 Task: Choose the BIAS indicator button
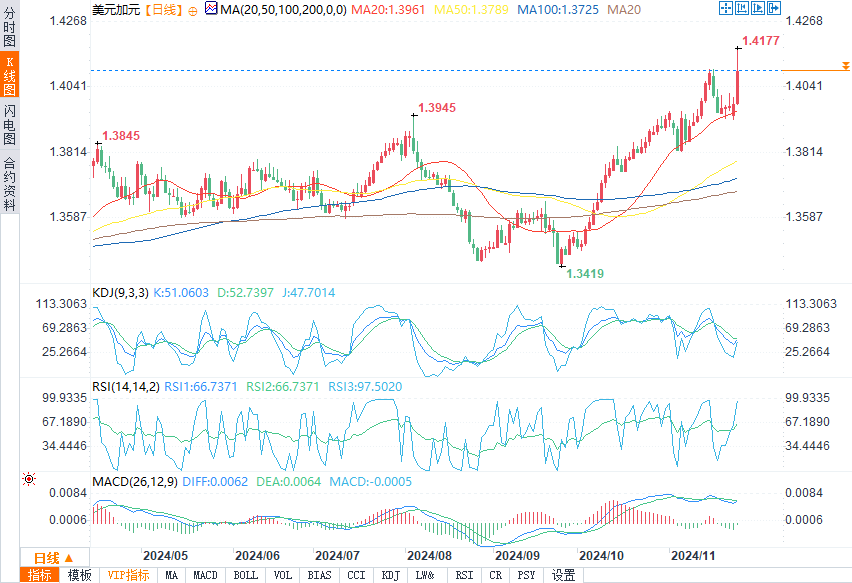[x=320, y=575]
